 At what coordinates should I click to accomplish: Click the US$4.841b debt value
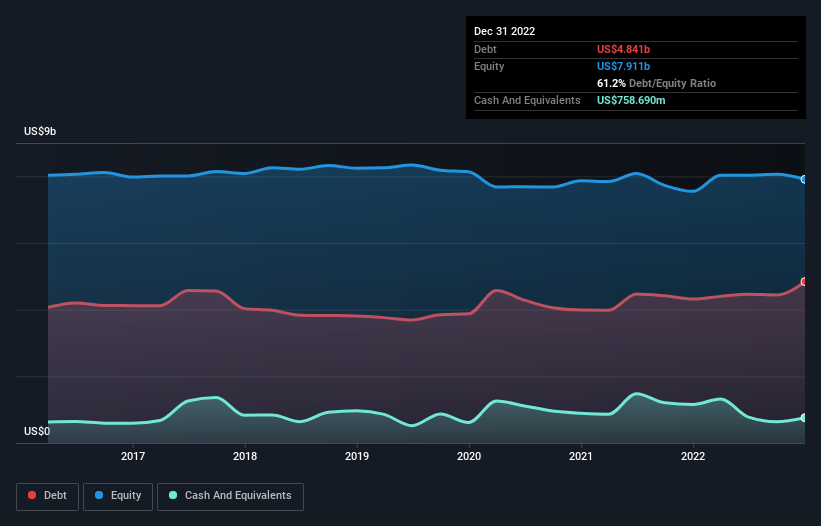tap(623, 49)
